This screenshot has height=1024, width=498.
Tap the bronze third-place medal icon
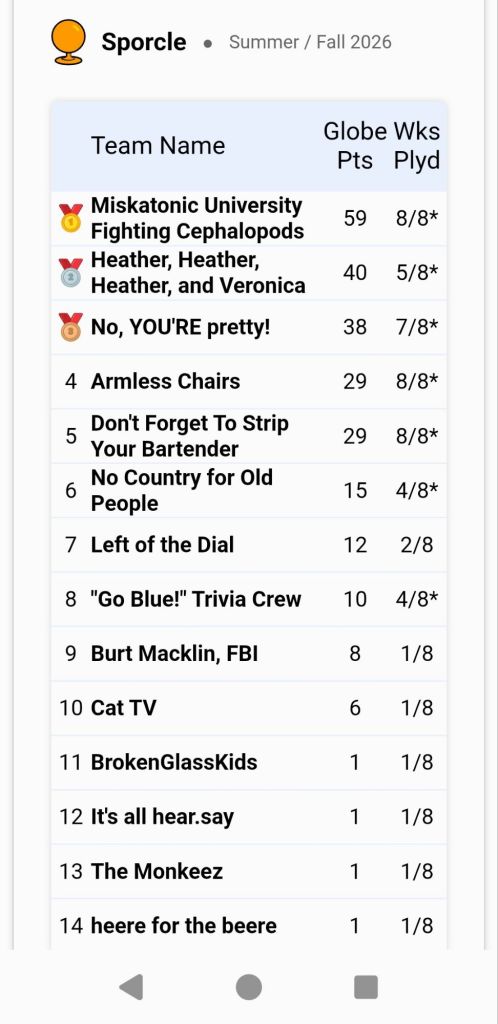70,327
